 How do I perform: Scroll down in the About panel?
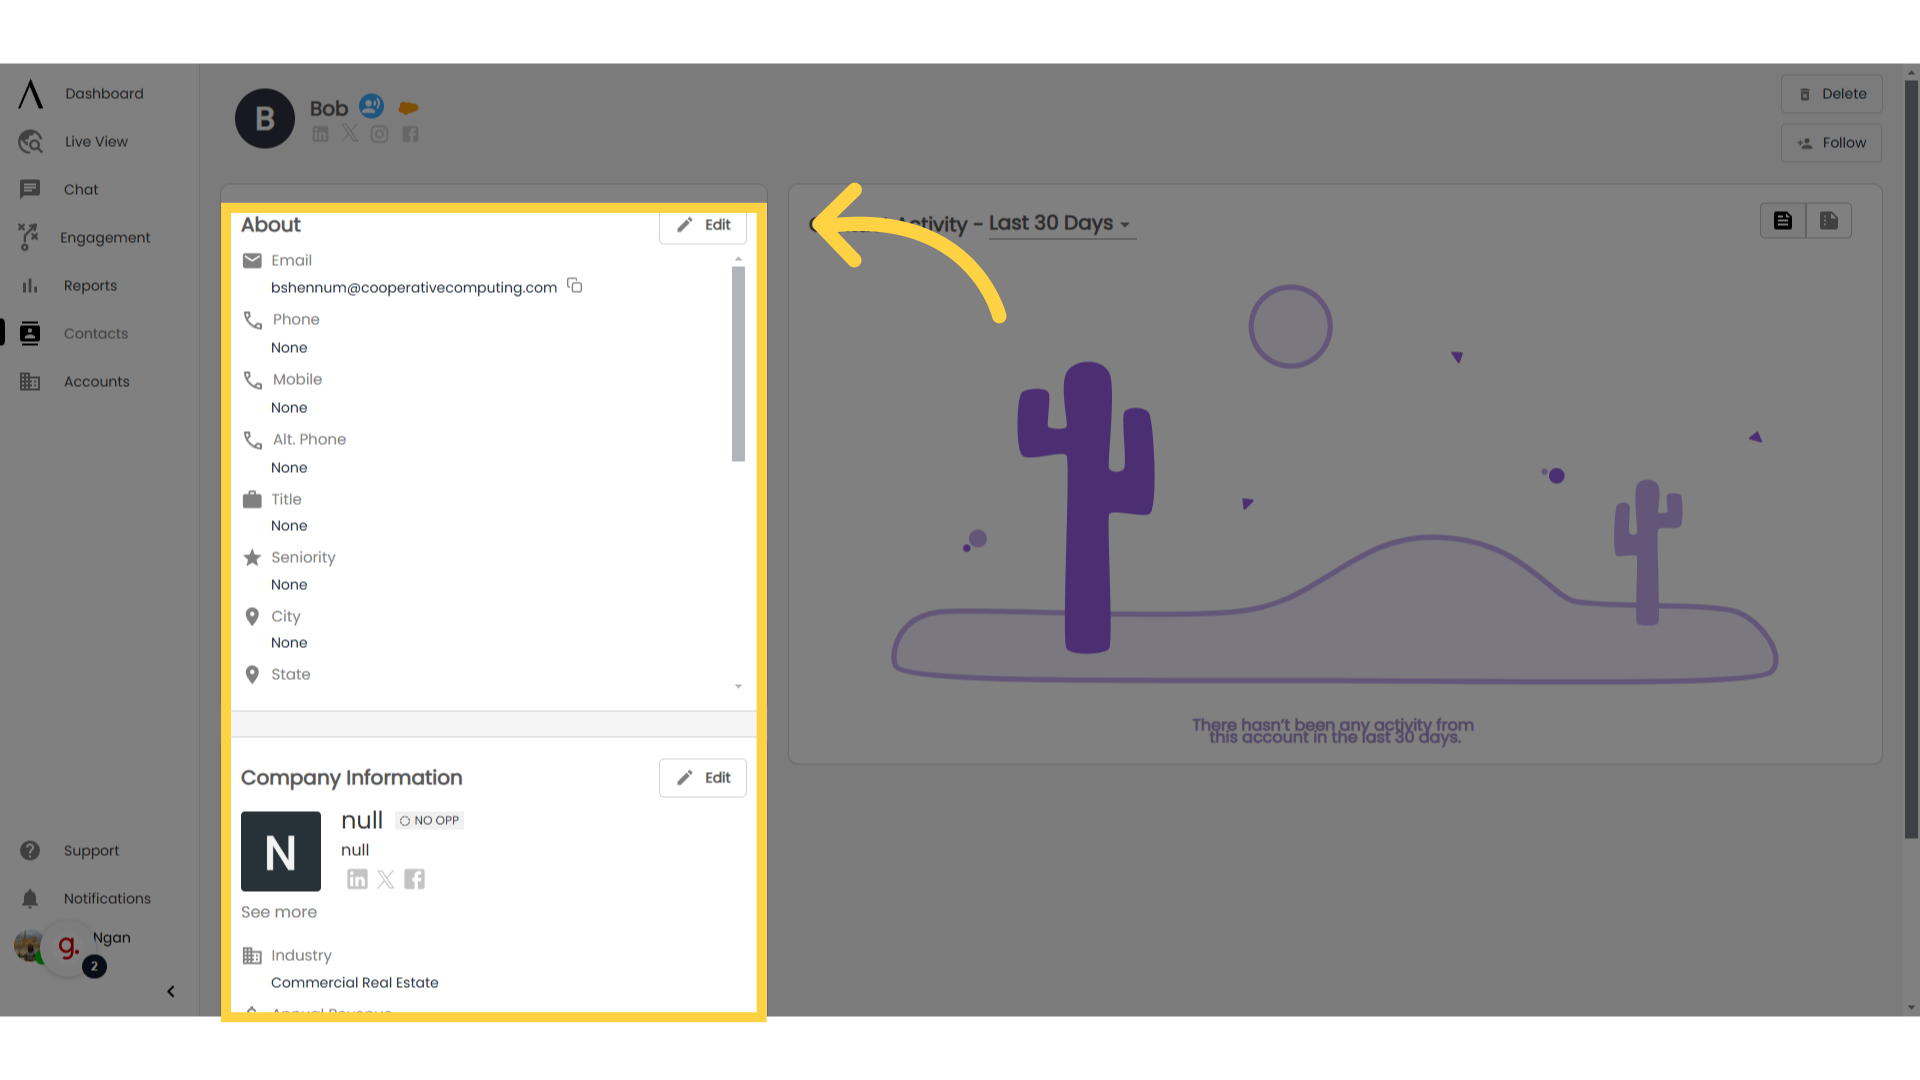738,687
